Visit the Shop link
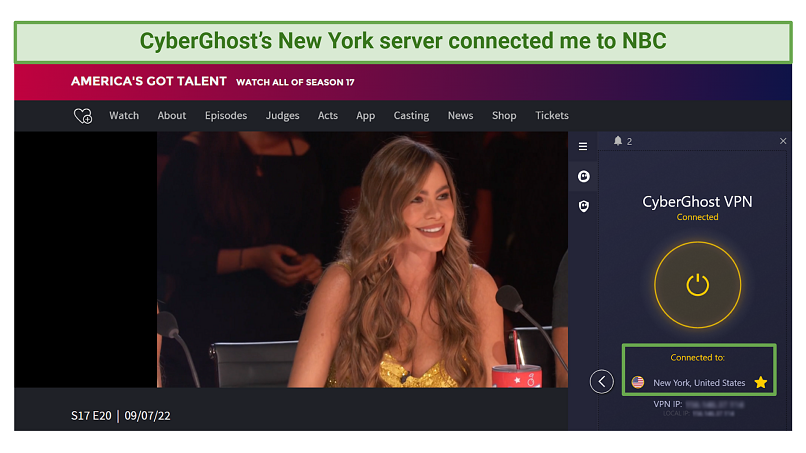 click(504, 116)
